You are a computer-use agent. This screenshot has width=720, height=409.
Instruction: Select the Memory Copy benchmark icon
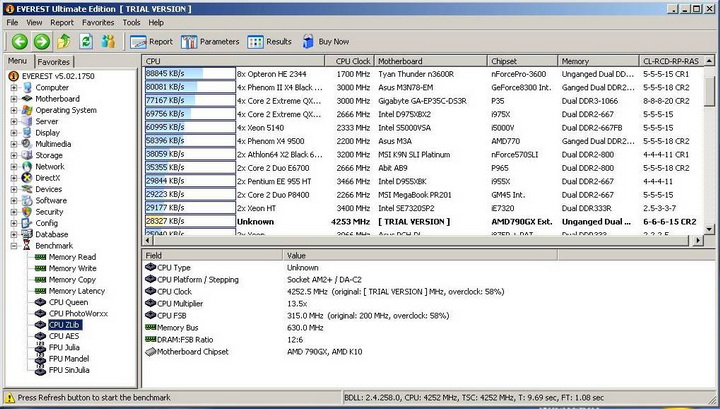40,280
